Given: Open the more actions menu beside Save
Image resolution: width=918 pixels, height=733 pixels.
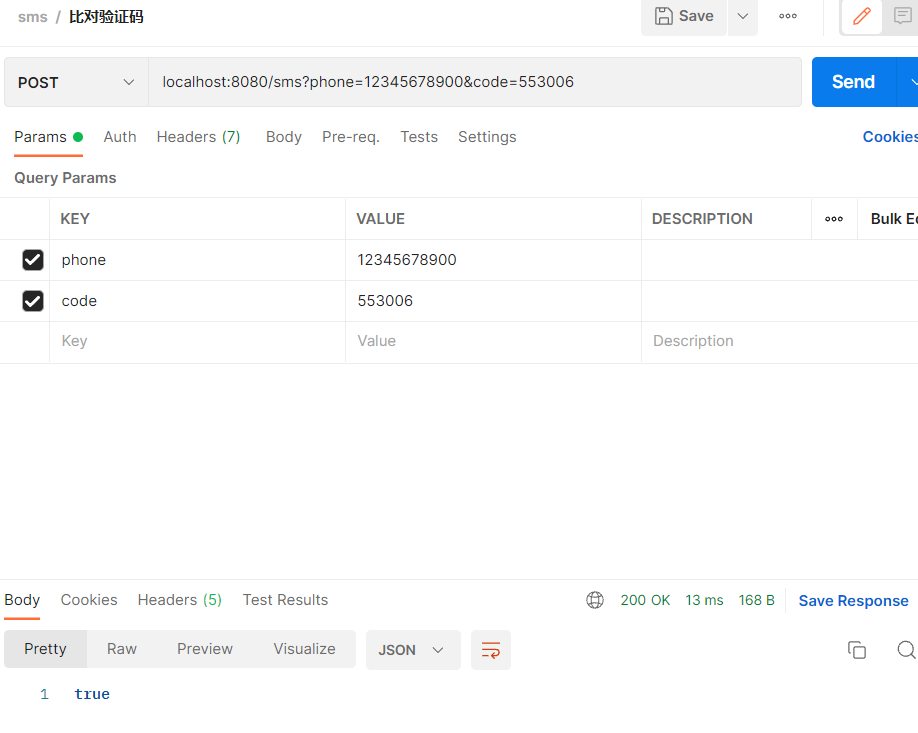Looking at the screenshot, I should [787, 16].
